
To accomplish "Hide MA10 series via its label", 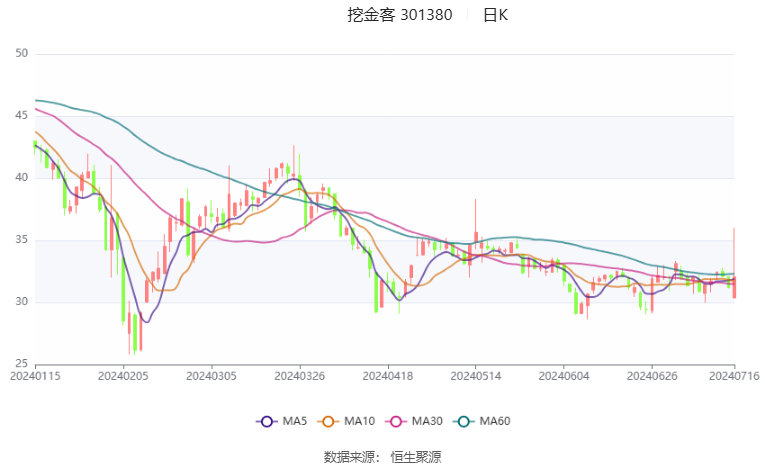I will pos(360,421).
